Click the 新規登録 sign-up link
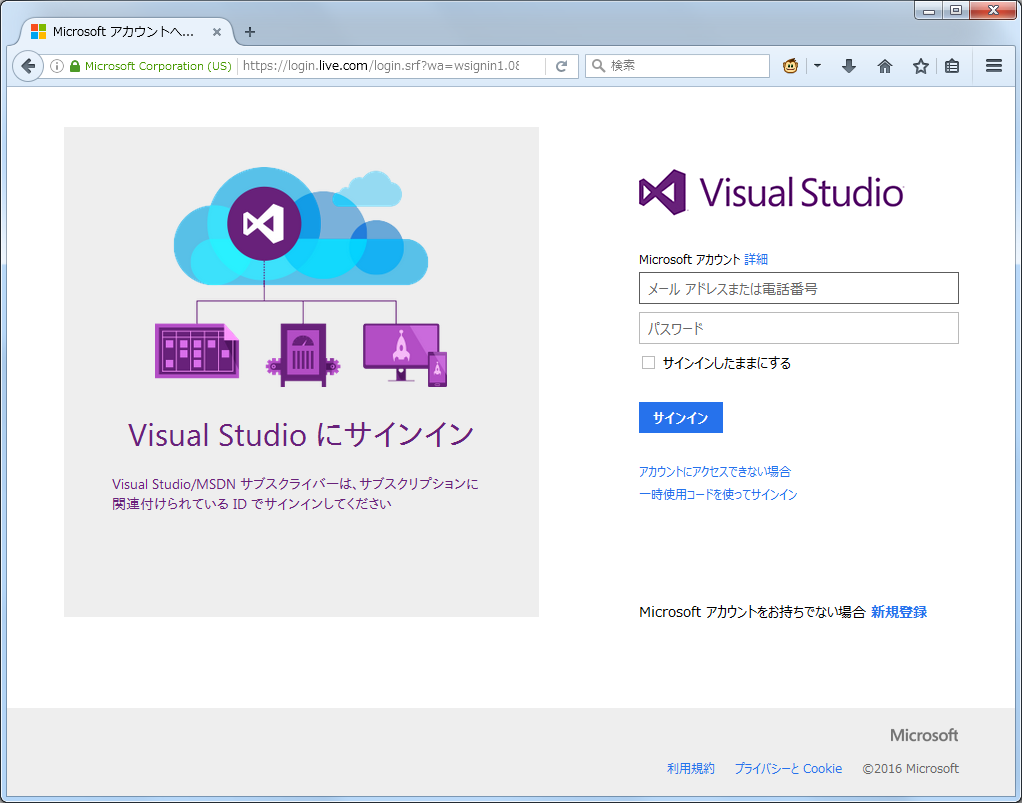The image size is (1022, 803). pyautogui.click(x=898, y=612)
